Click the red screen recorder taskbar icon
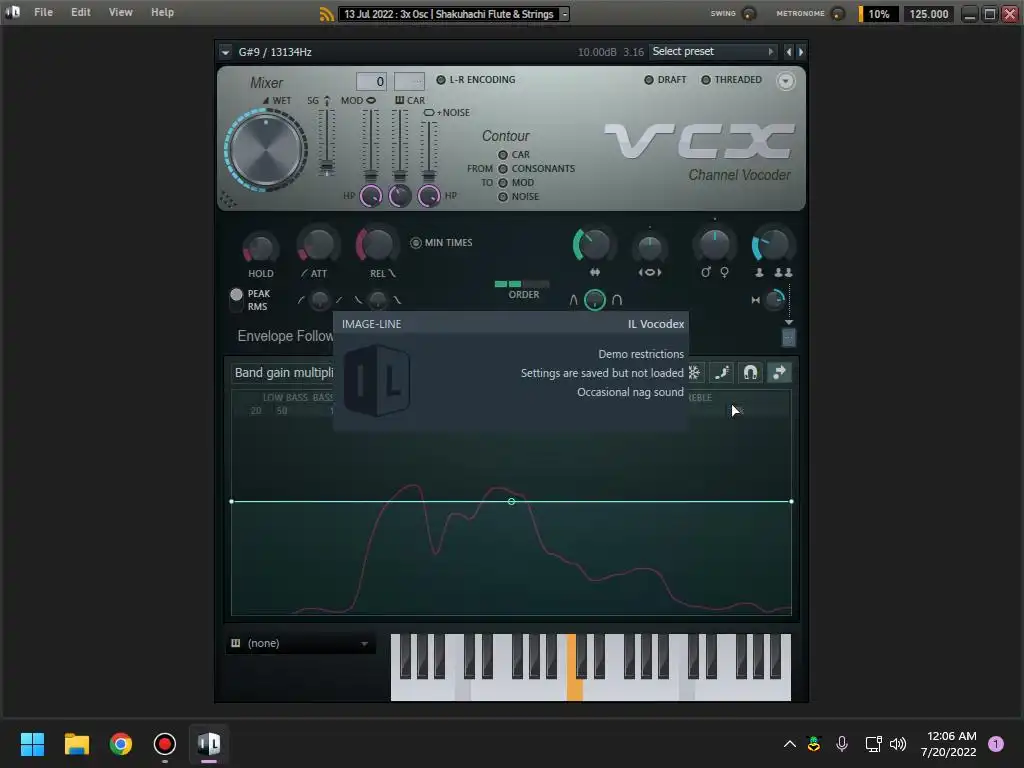The image size is (1024, 768). [x=165, y=744]
